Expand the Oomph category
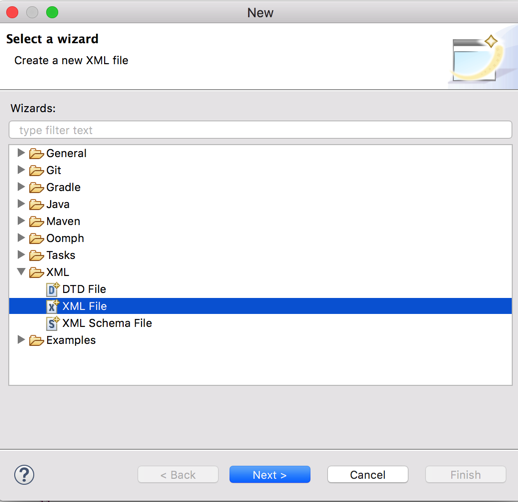This screenshot has height=502, width=518. (x=21, y=238)
